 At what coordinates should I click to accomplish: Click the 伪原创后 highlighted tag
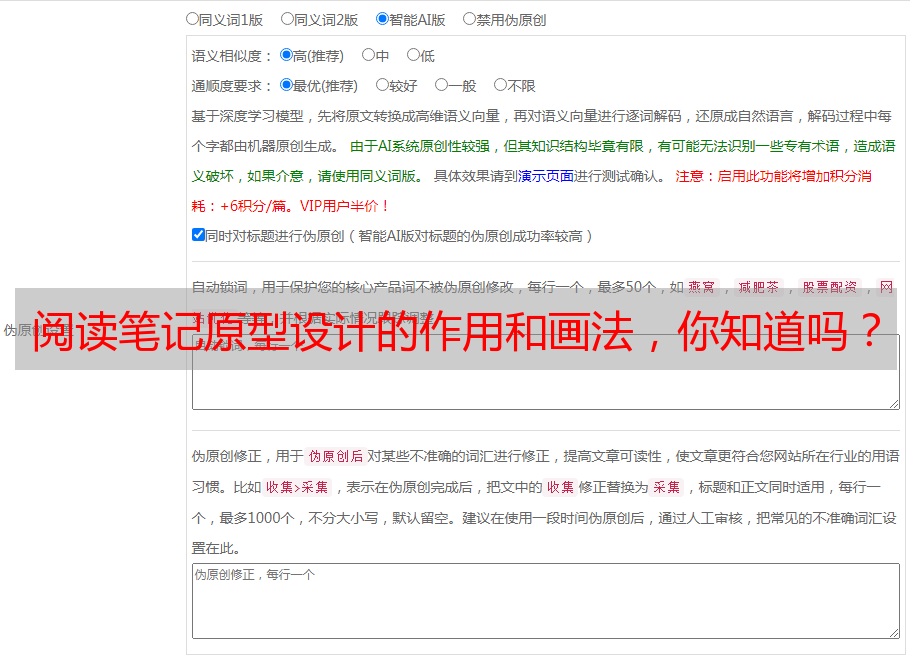tap(336, 456)
